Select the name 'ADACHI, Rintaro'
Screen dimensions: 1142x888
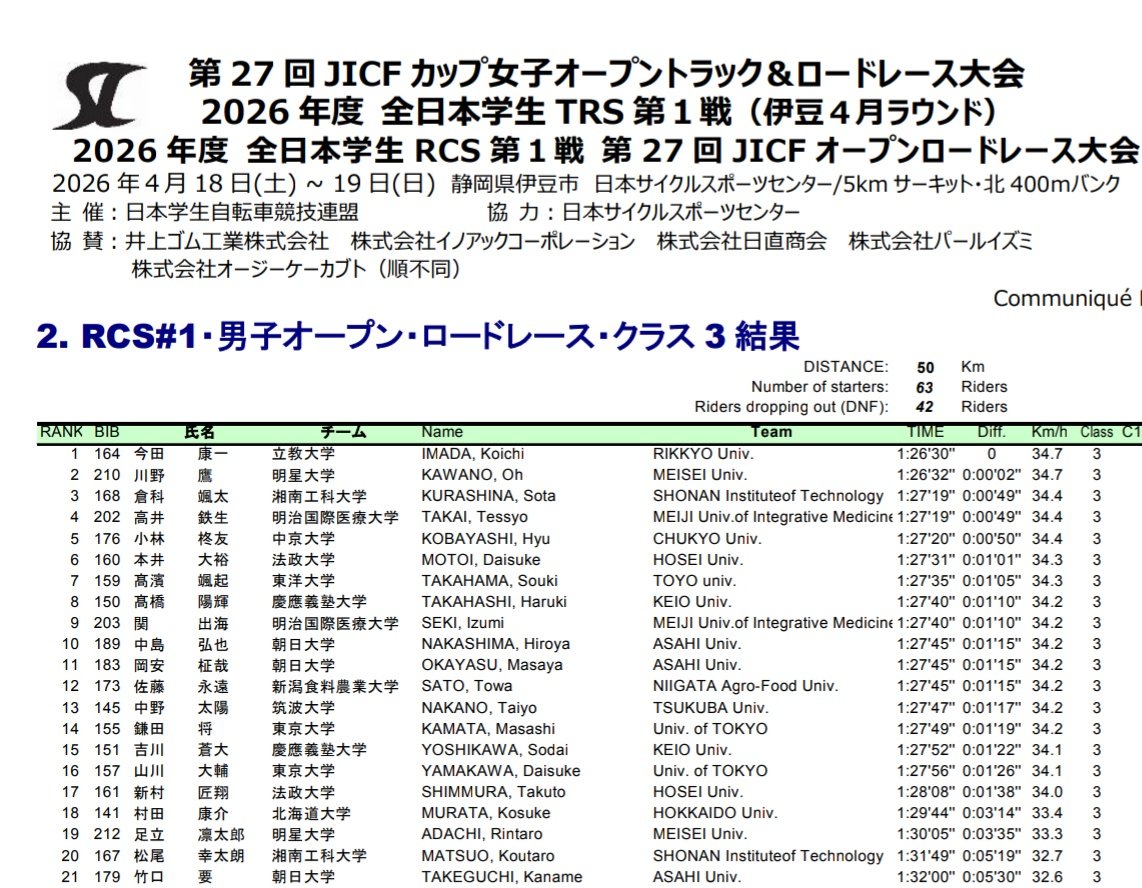(481, 834)
